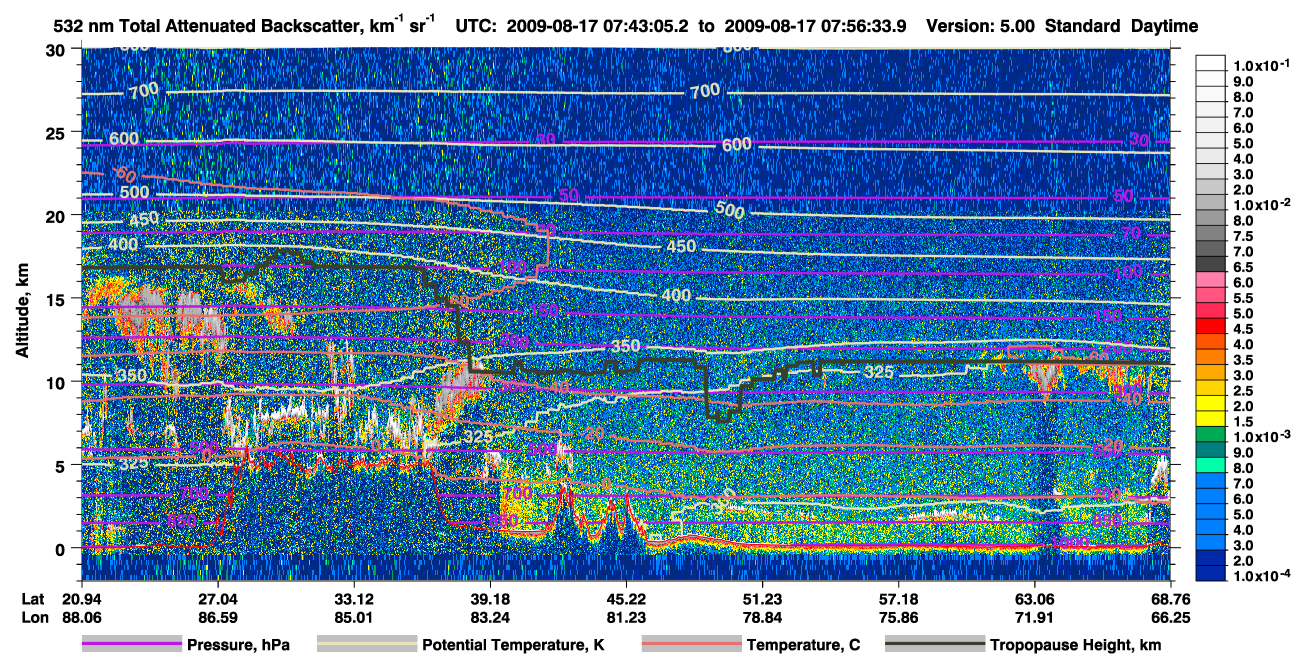This screenshot has width=1300, height=667.
Task: Click the word 'Standard' in the header
Action: [x=1084, y=25]
